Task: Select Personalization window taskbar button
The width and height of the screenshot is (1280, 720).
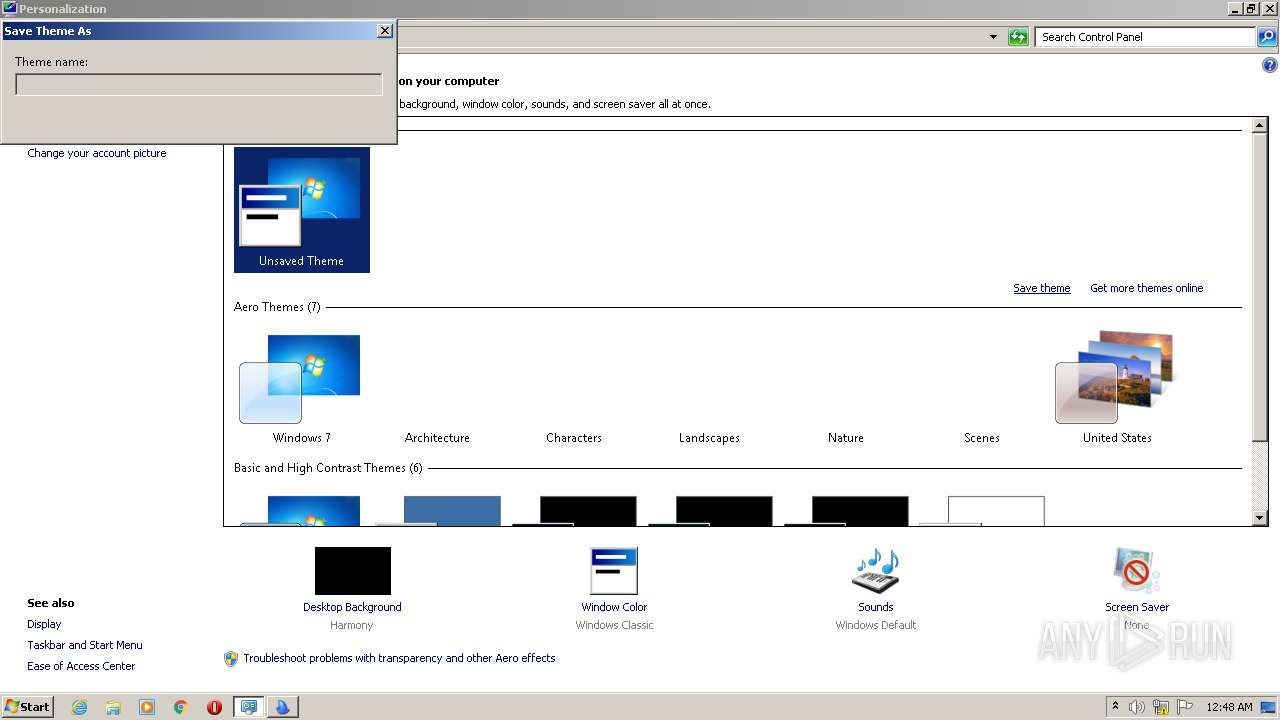Action: 248,707
